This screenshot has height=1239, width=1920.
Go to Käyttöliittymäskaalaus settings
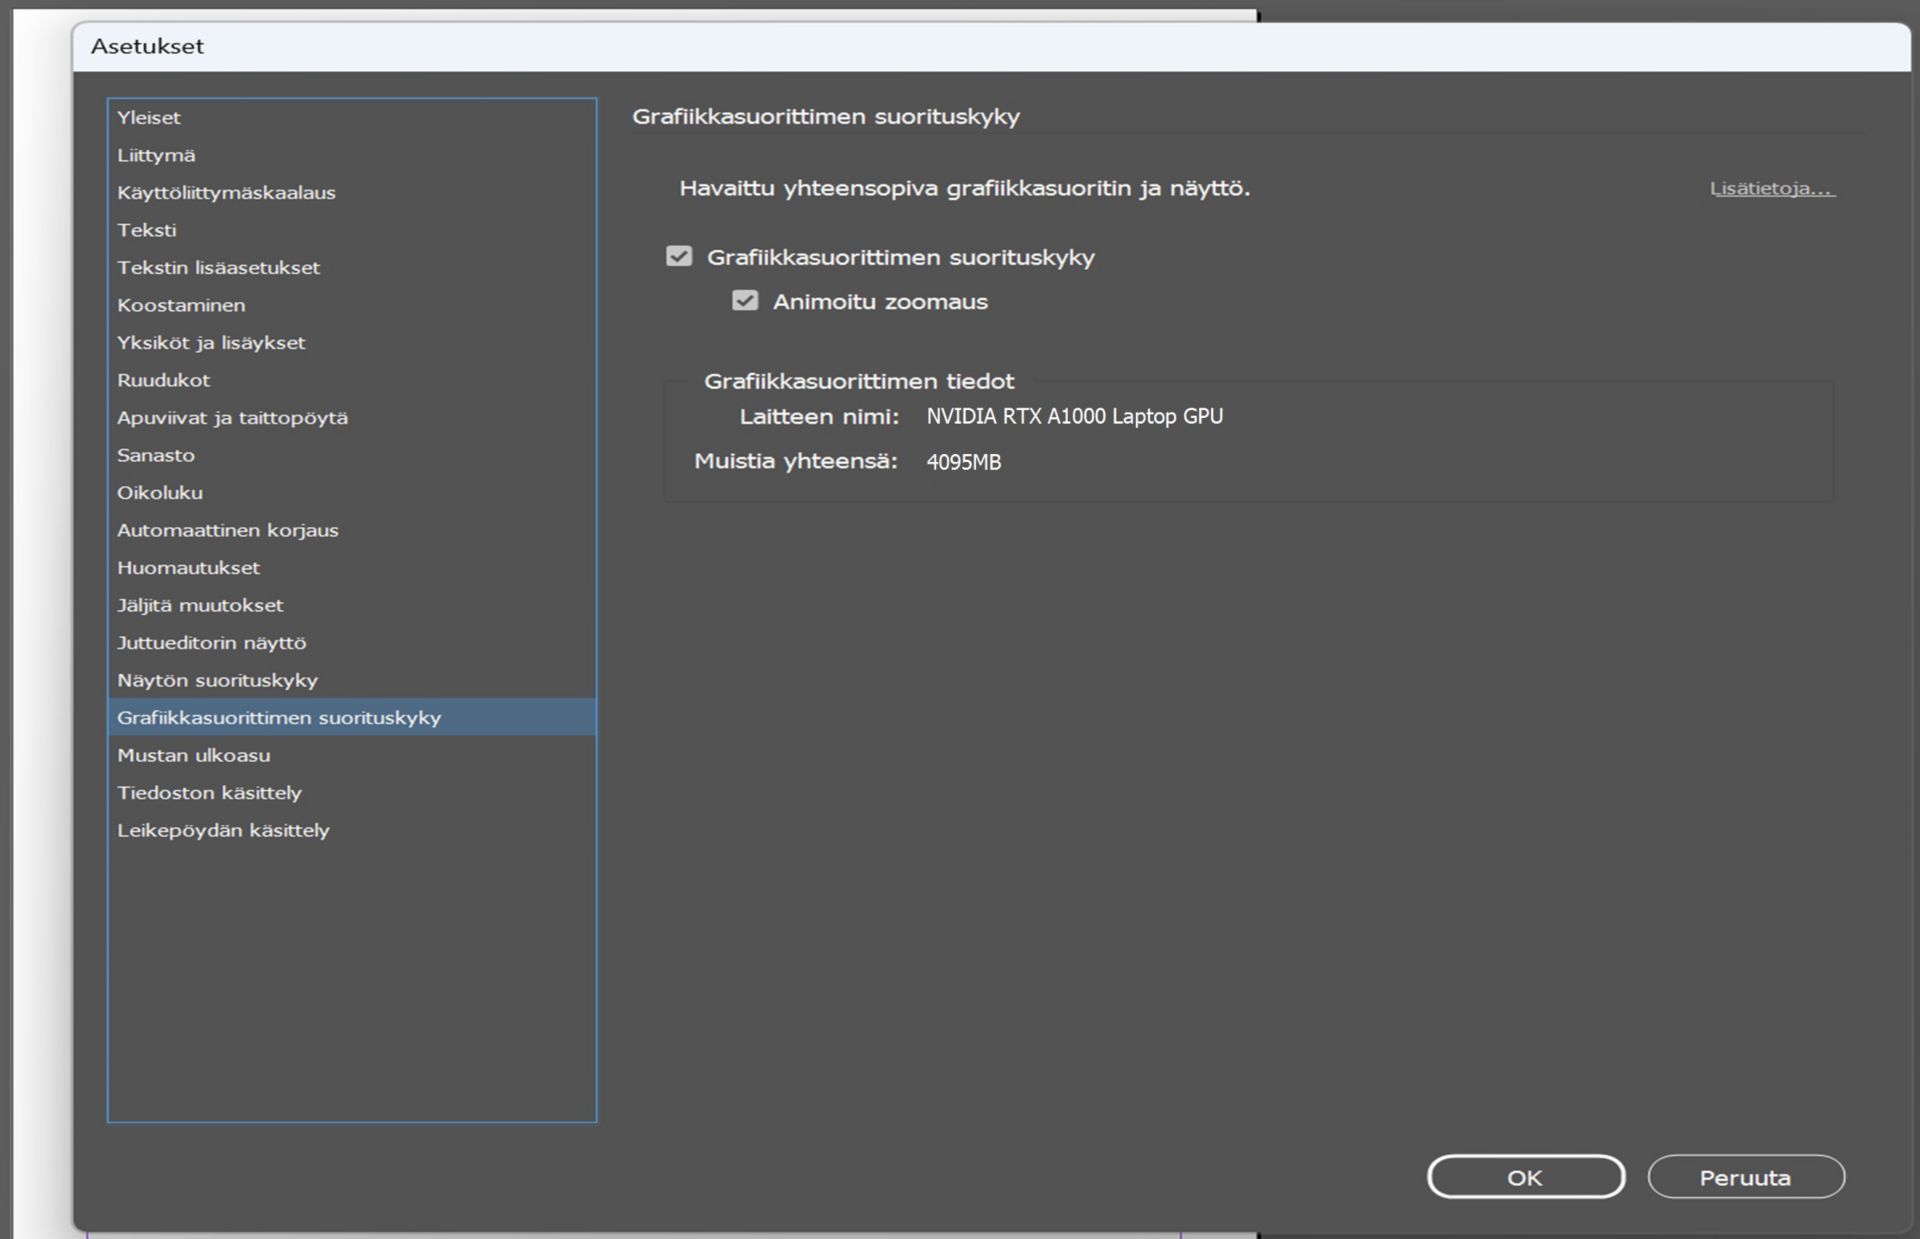click(x=226, y=192)
